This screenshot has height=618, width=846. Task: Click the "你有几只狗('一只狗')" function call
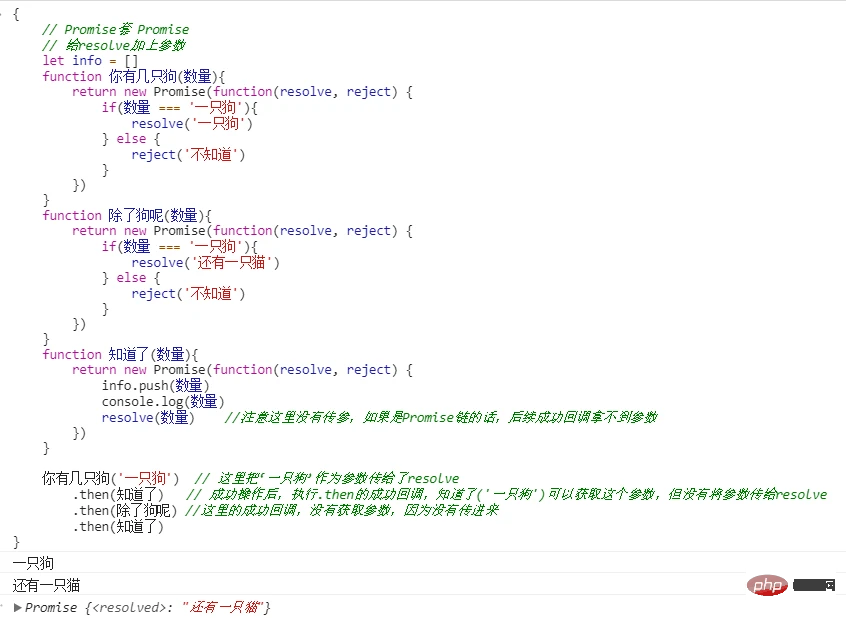(x=111, y=478)
